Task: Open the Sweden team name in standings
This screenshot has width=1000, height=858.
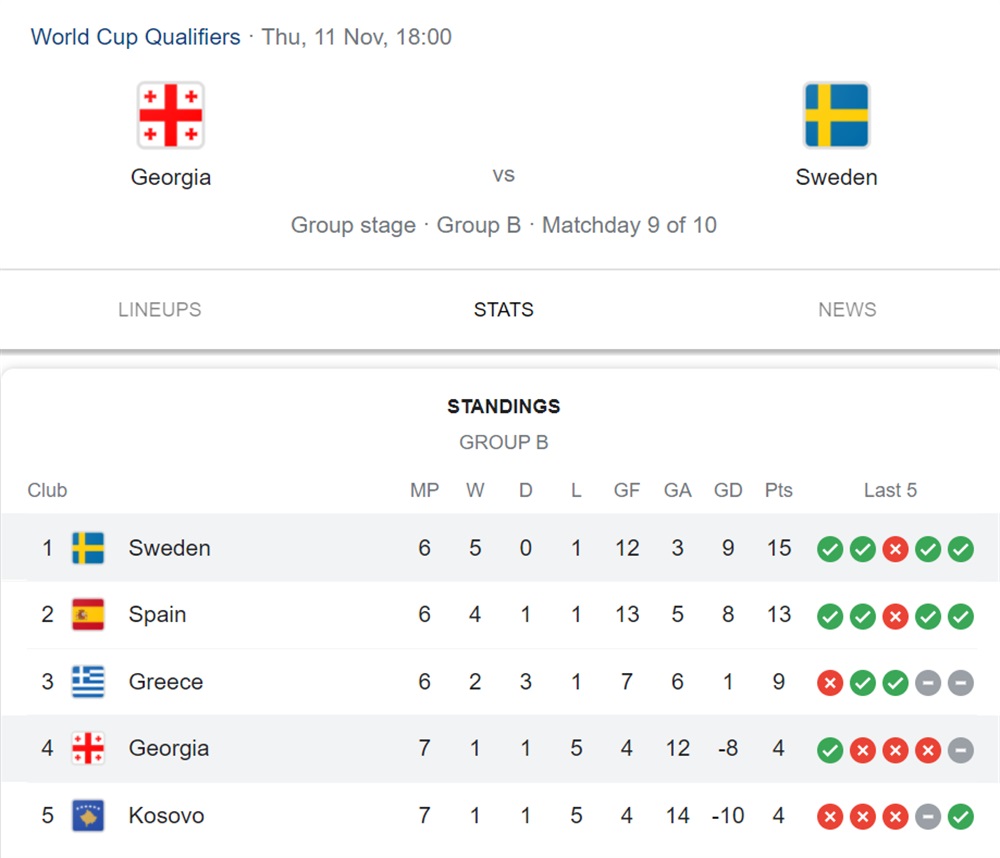Action: [x=170, y=548]
